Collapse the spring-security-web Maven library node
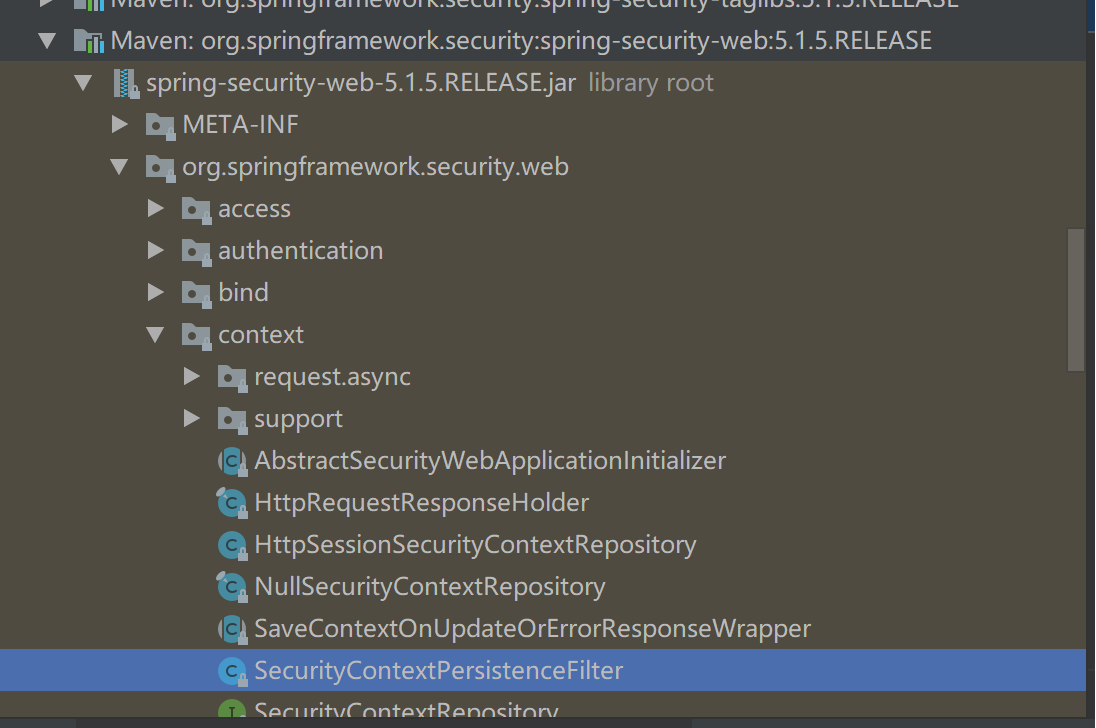Screen dimensions: 1096x728 coord(48,41)
